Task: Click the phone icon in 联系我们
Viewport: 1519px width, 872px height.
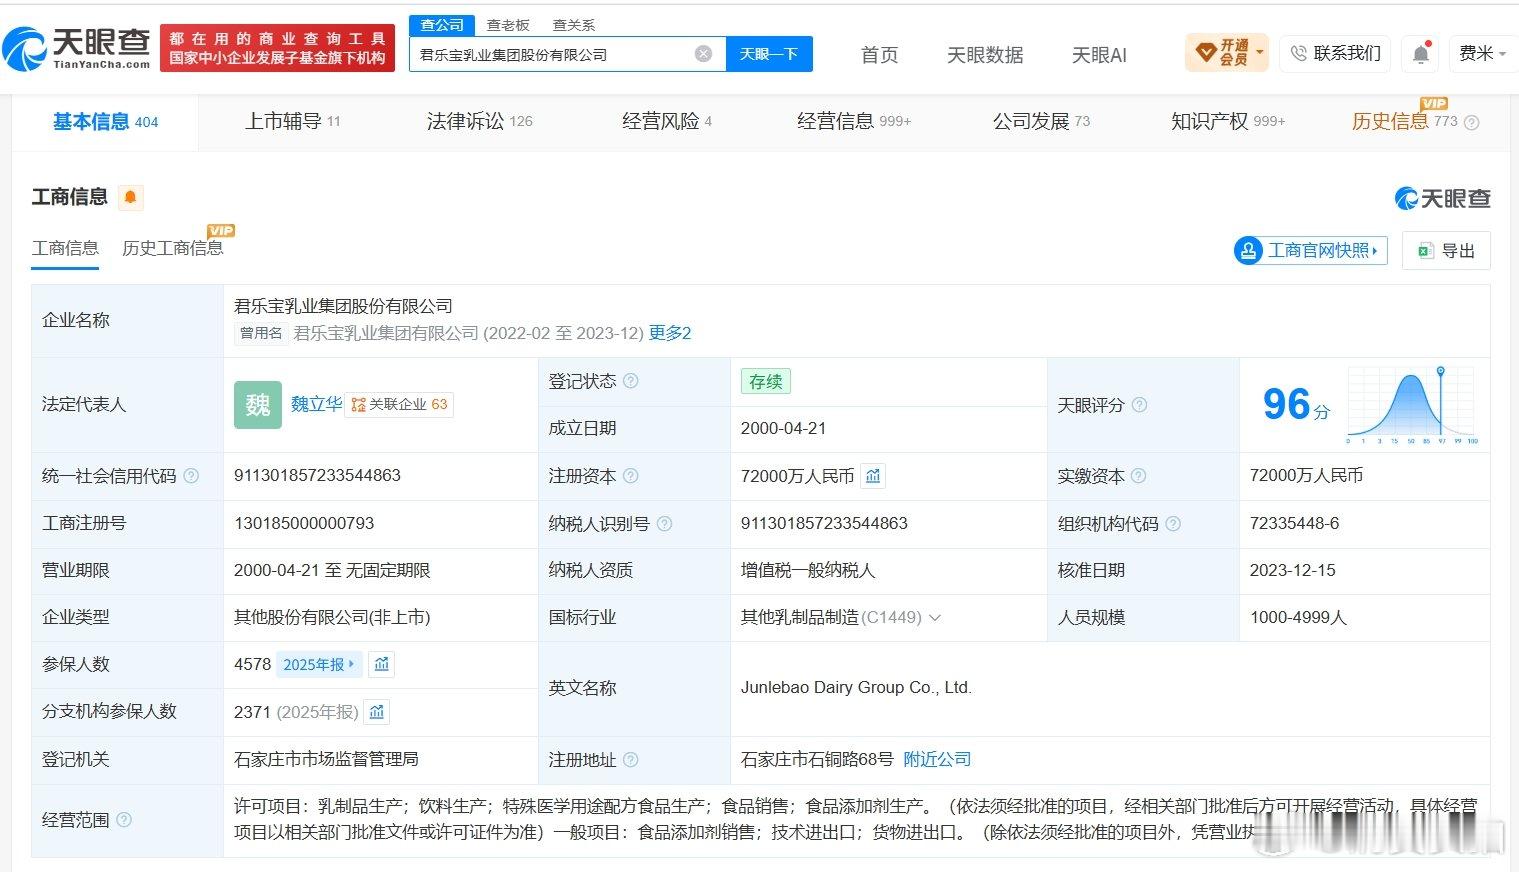Action: (1298, 53)
